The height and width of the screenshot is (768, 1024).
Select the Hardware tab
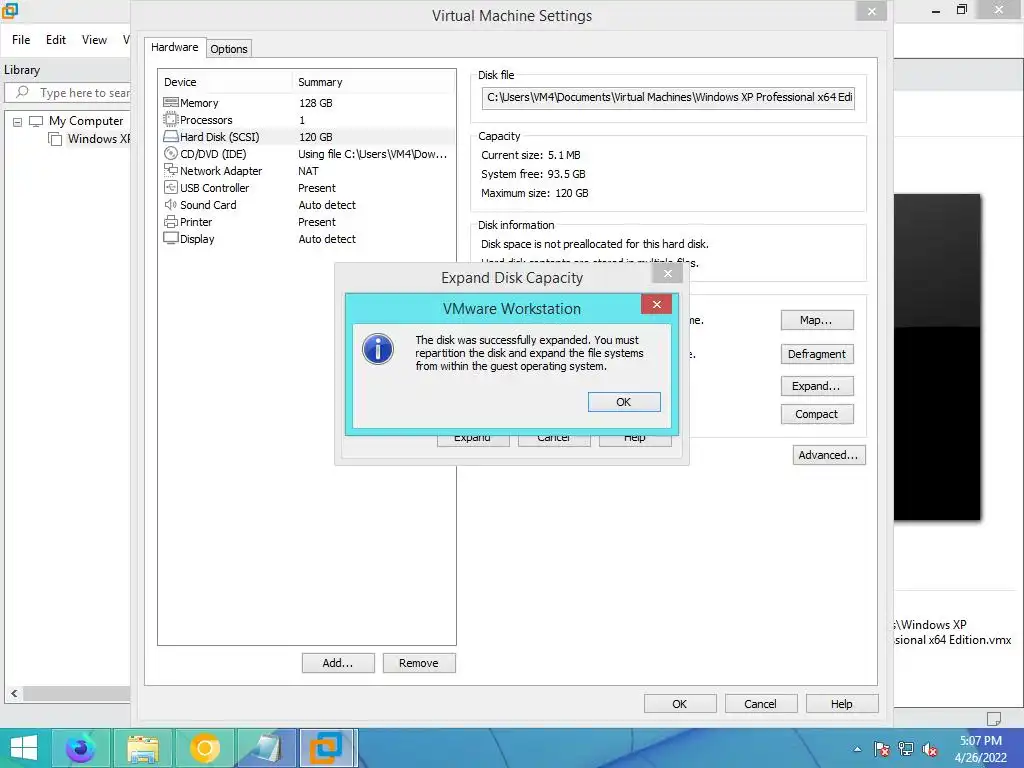point(174,47)
